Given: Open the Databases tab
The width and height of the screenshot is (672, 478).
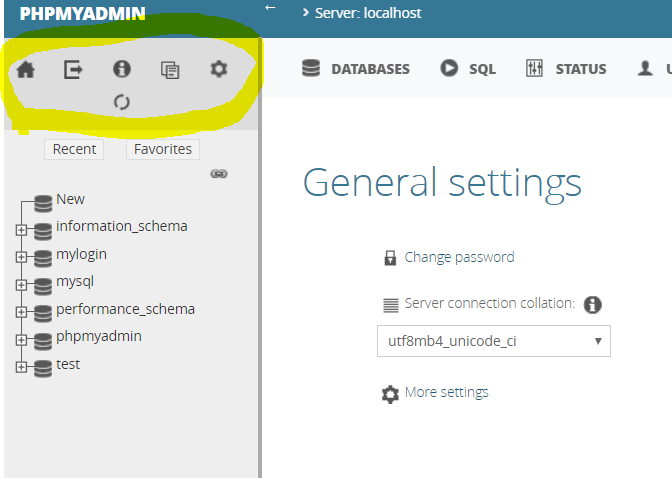Looking at the screenshot, I should click(x=356, y=69).
